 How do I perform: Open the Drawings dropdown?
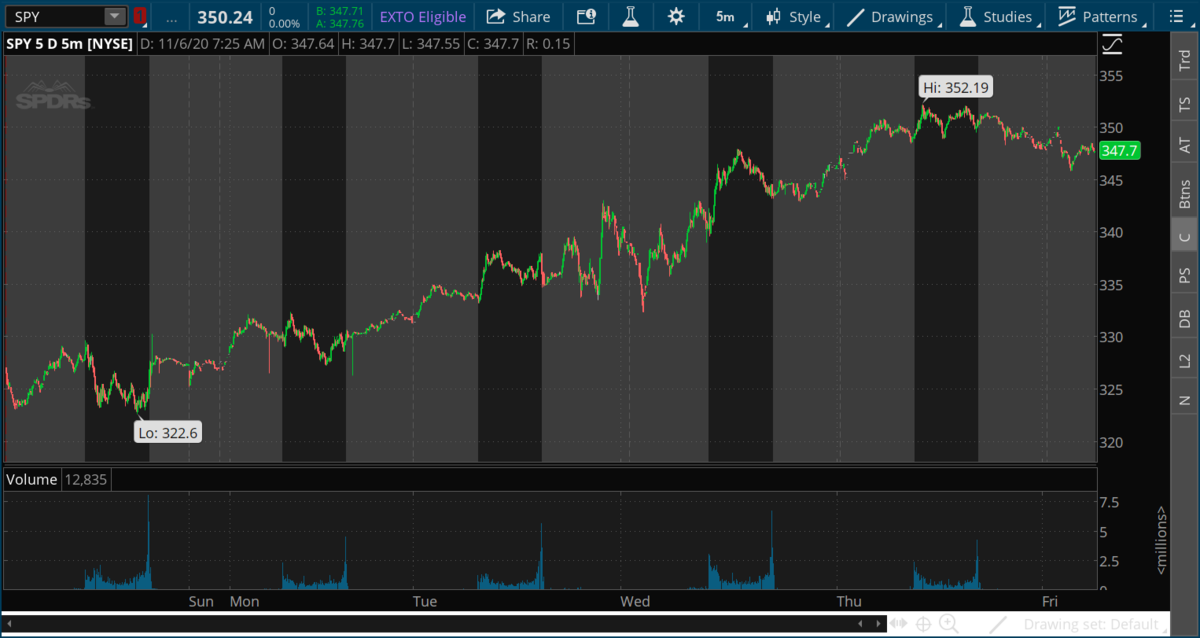pos(893,17)
